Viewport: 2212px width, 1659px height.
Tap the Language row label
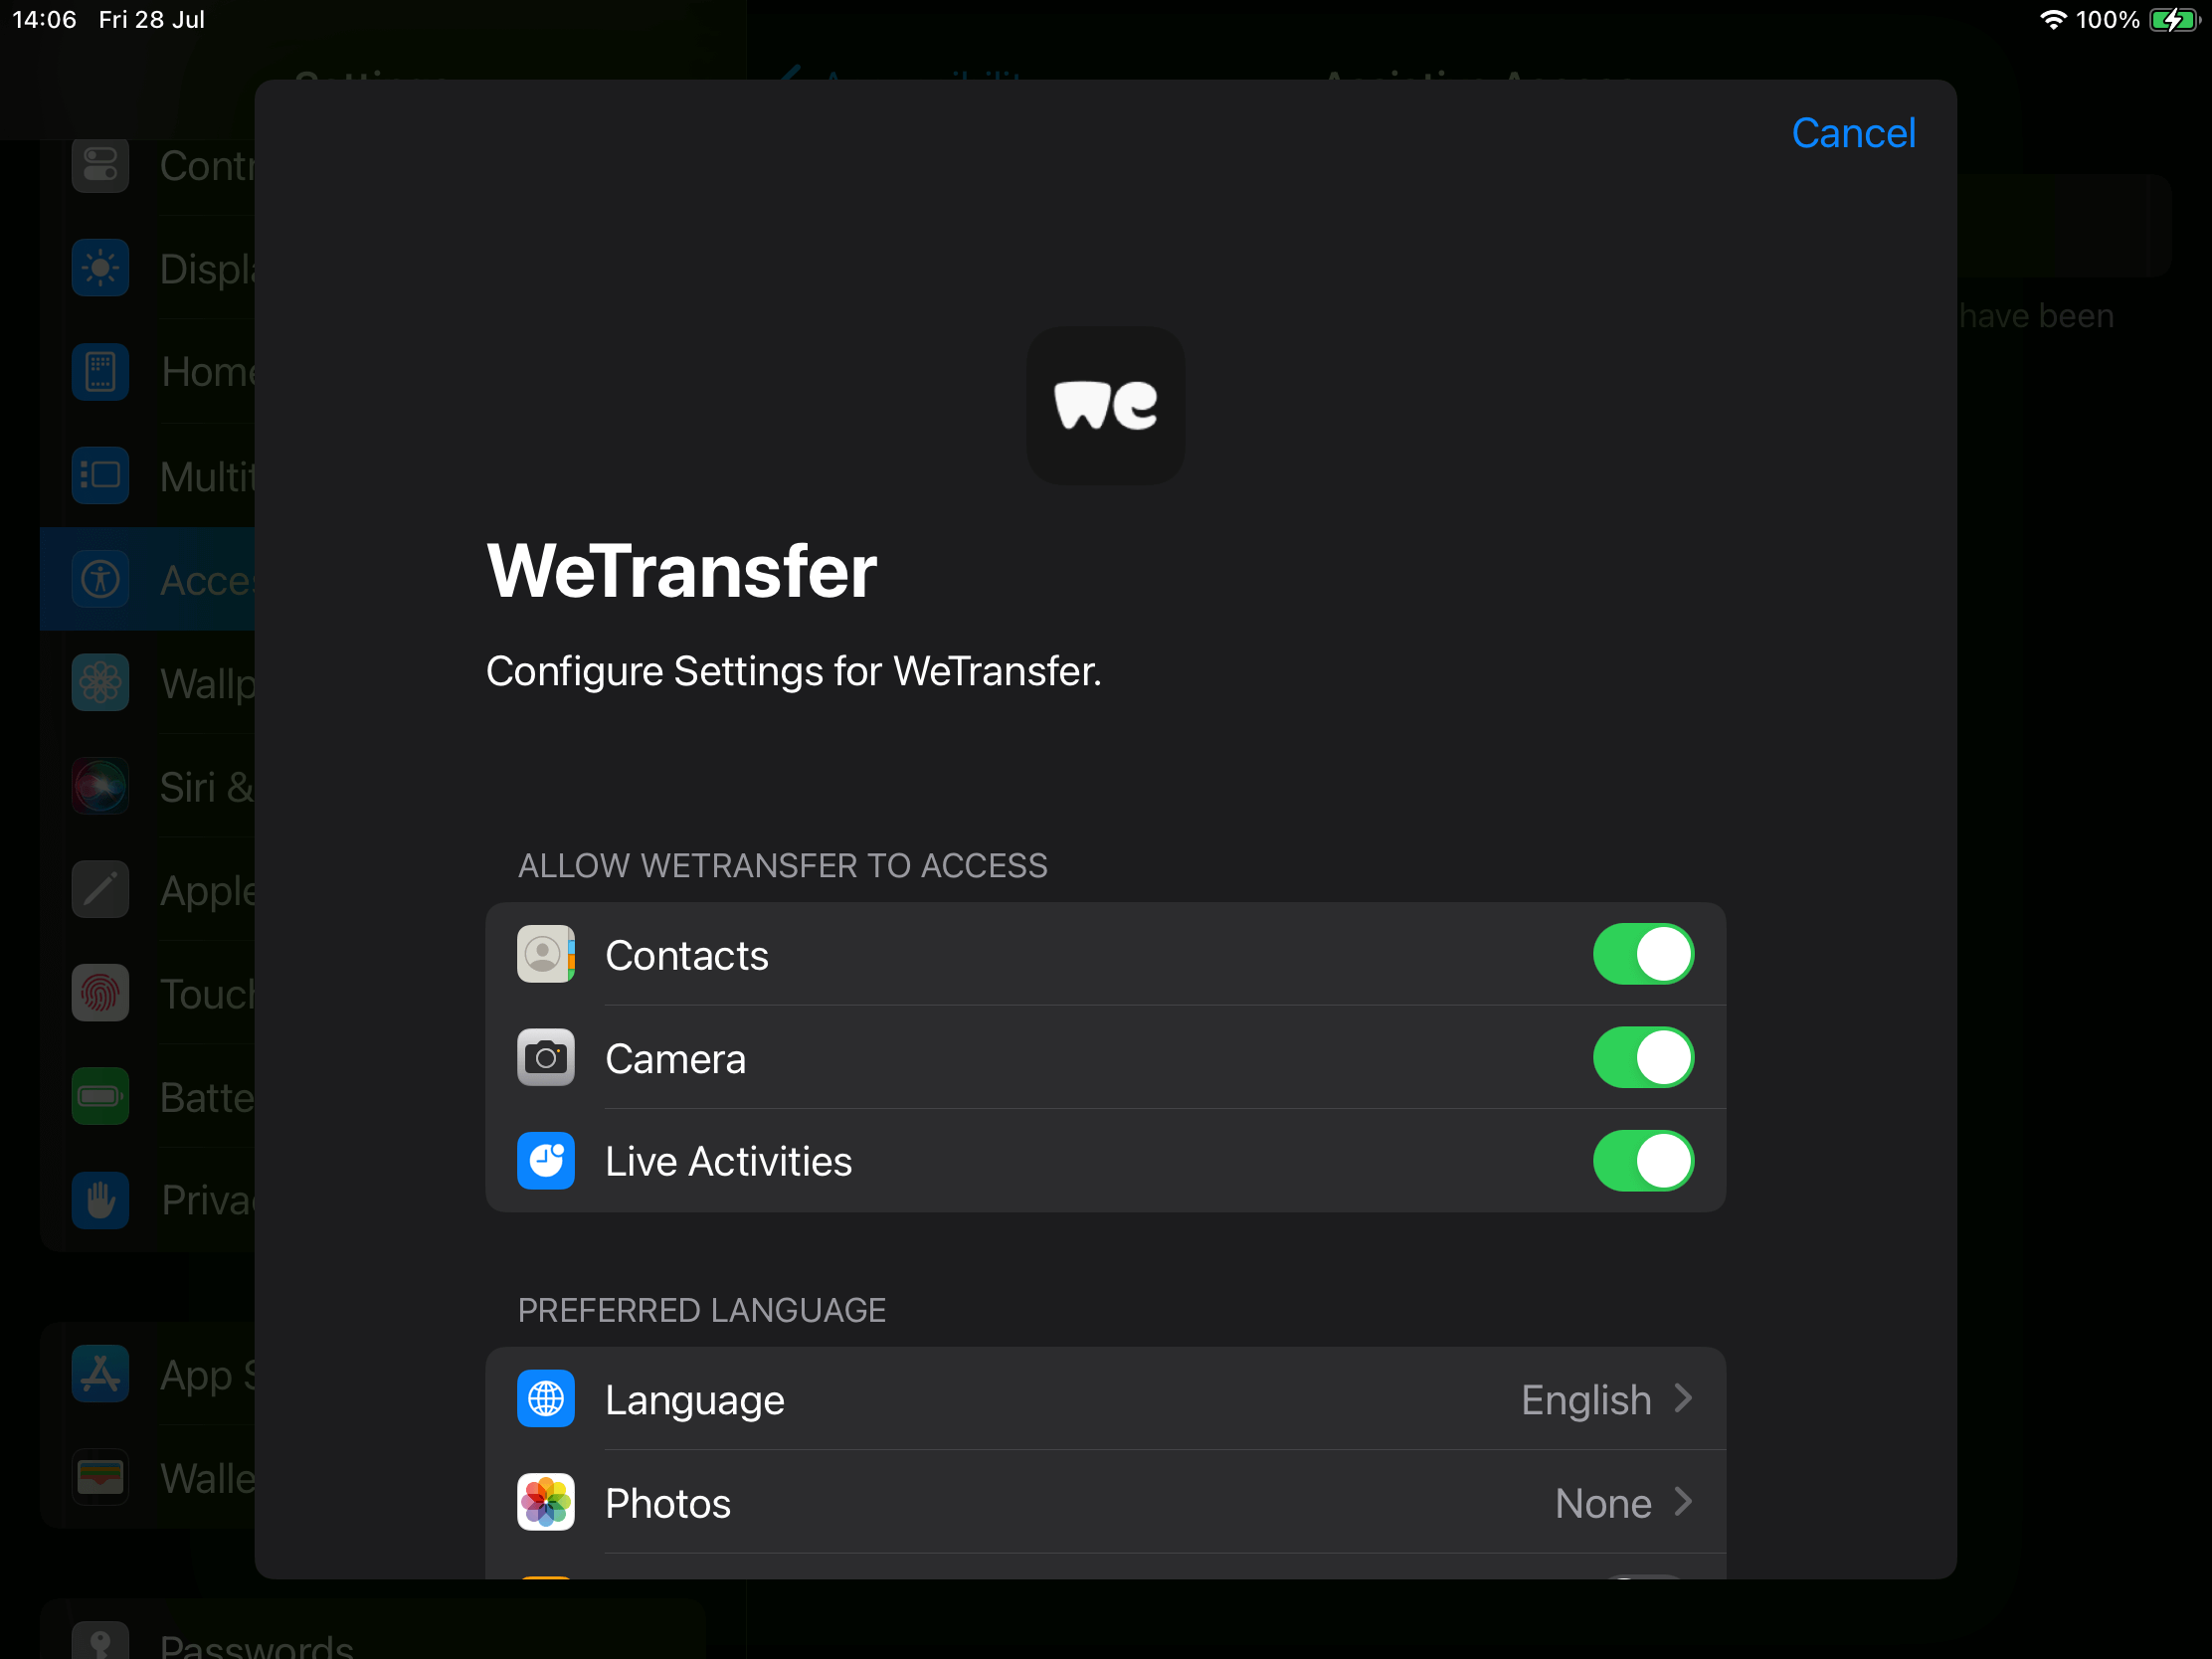point(694,1401)
